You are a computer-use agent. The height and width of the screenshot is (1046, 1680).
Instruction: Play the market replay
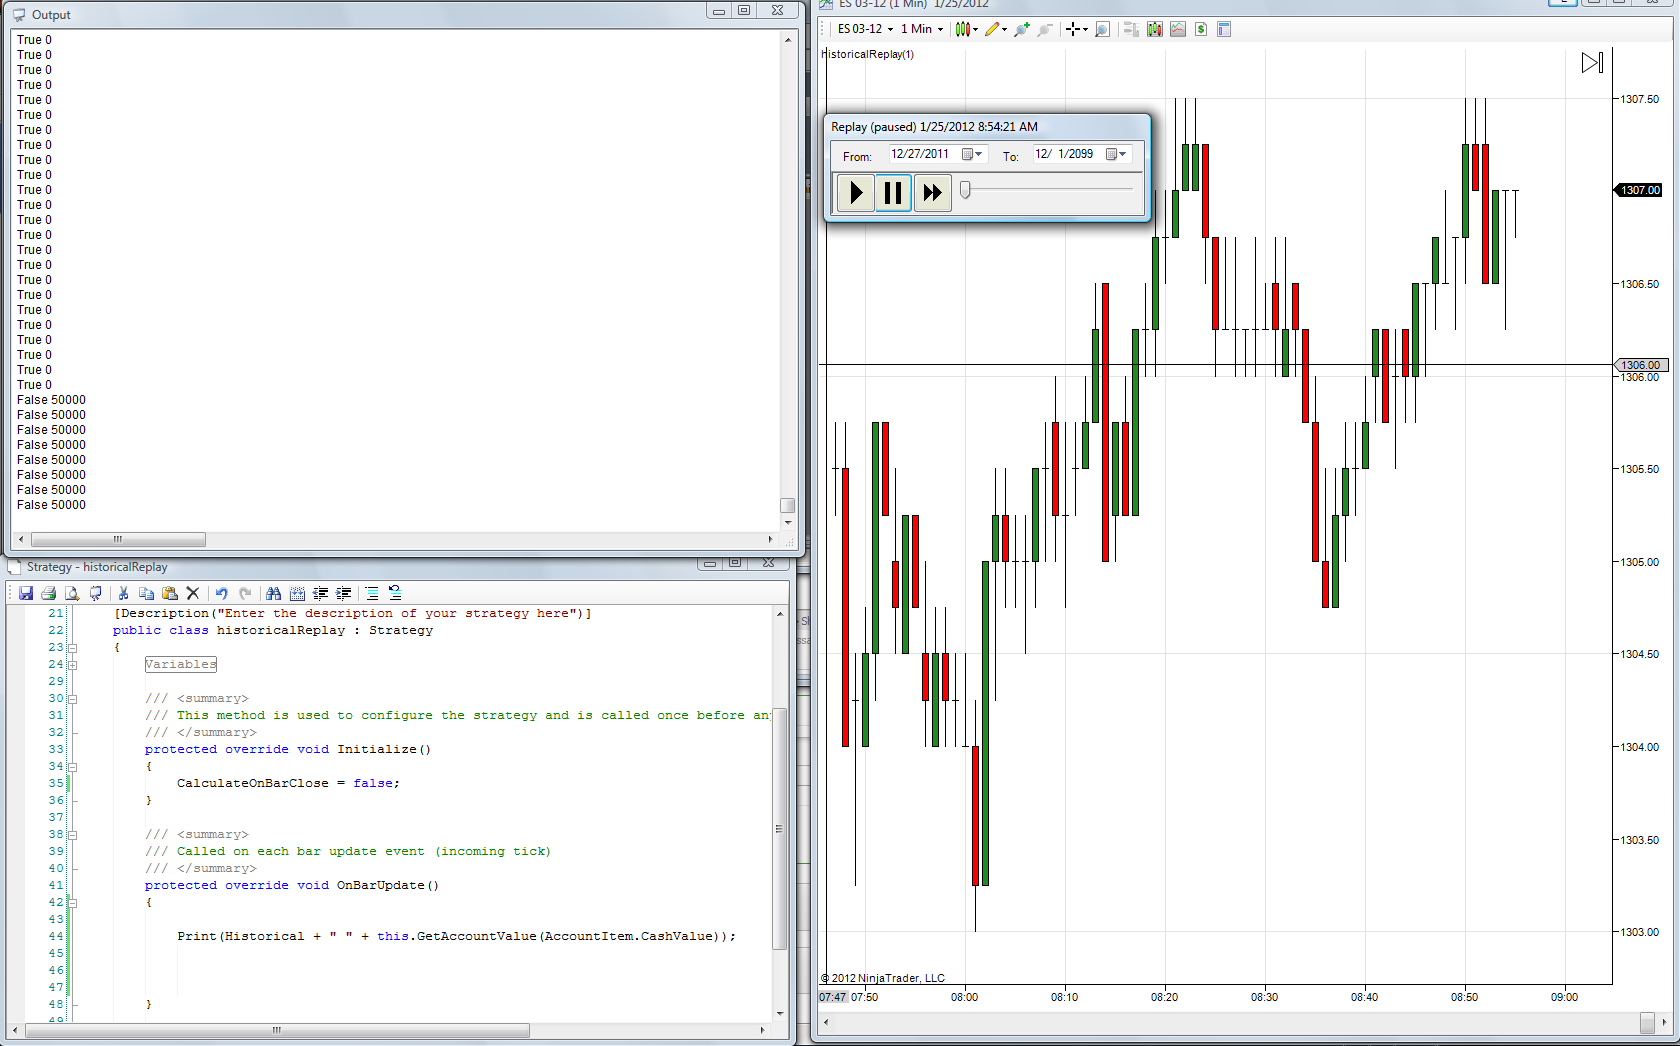point(856,192)
